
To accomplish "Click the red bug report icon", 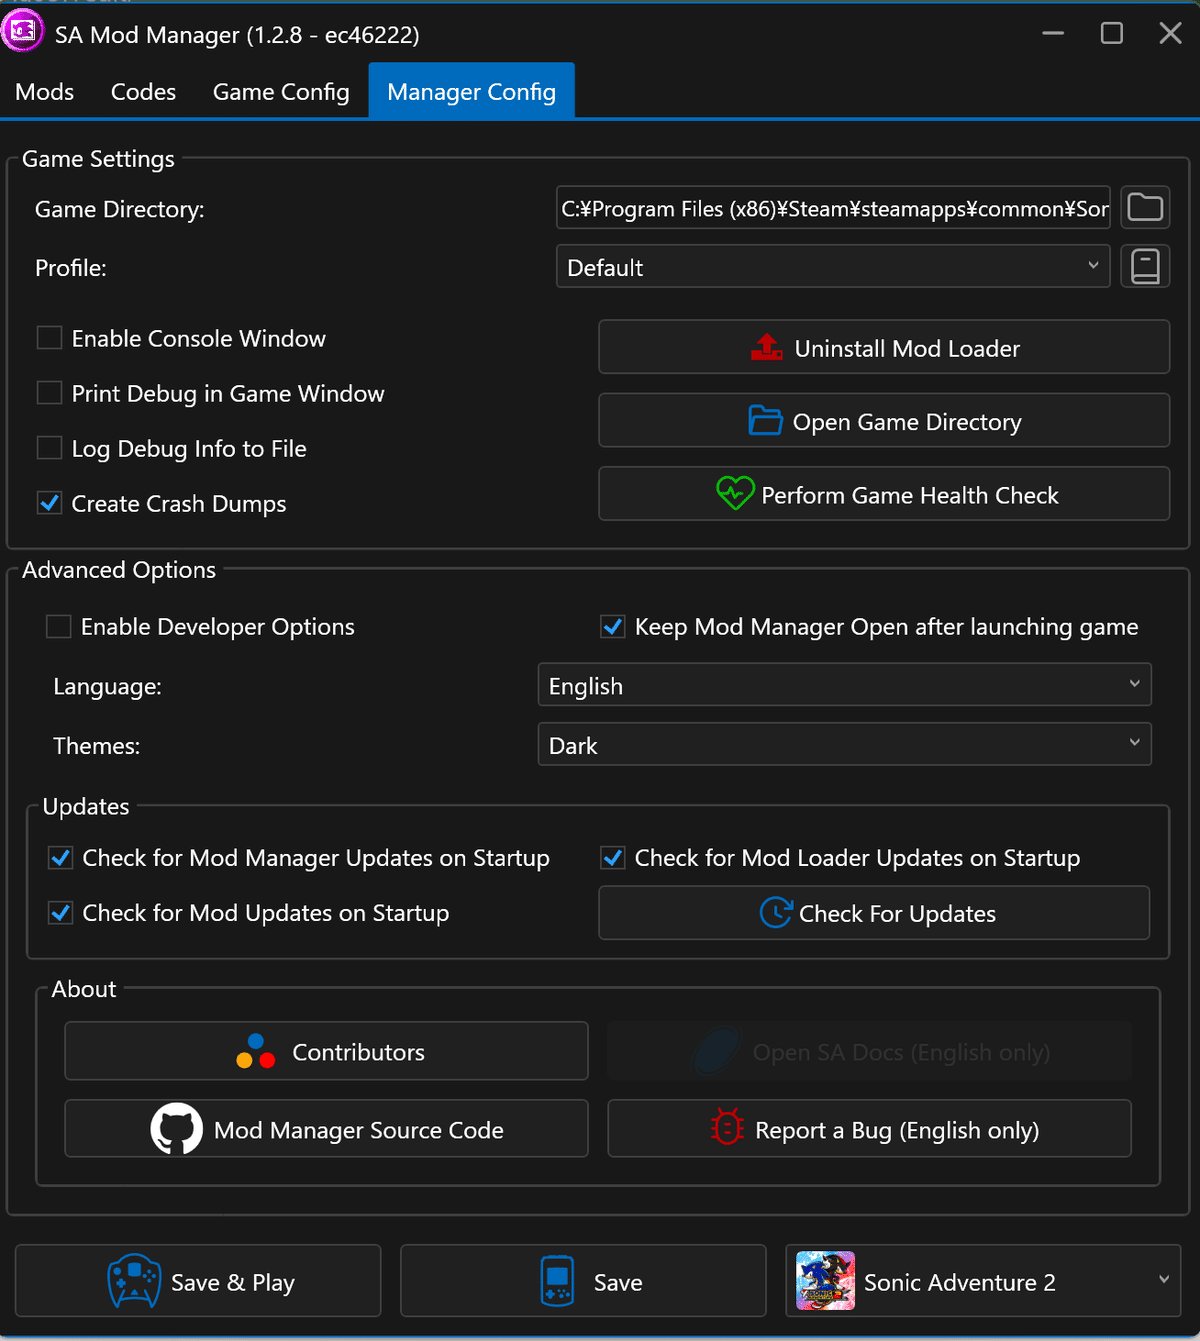I will coord(727,1128).
